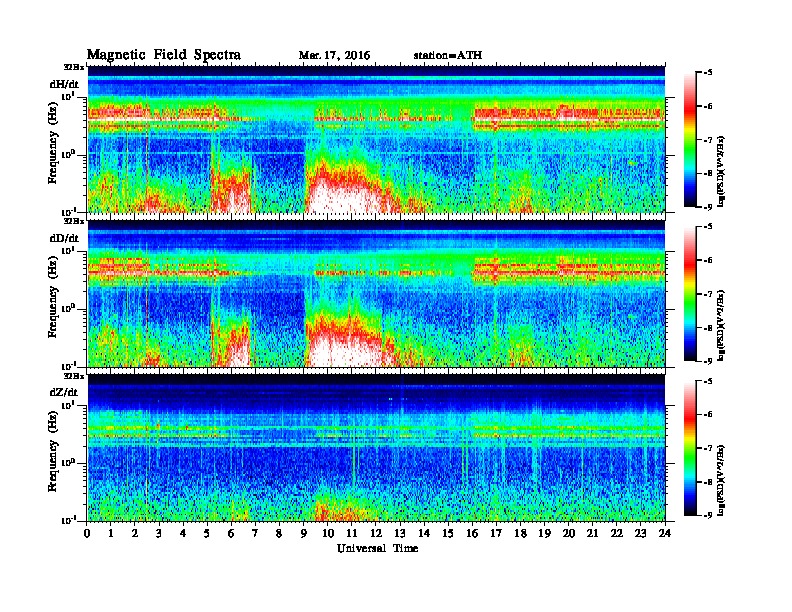This screenshot has height=612, width=792.
Task: Click the dH/dt panel label
Action: [64, 84]
